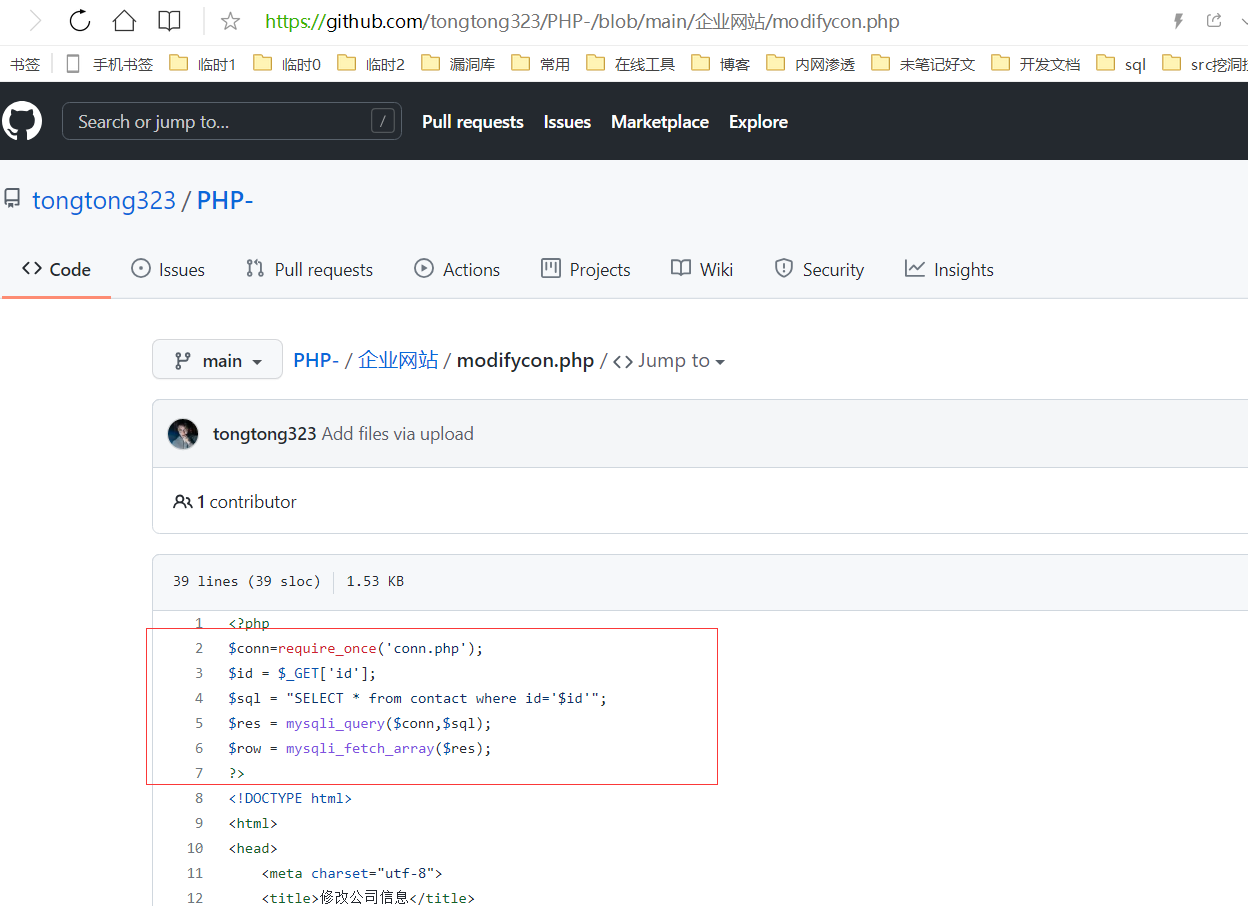Viewport: 1248px width, 906px height.
Task: Click PHP- in the file breadcrumb
Action: (x=316, y=360)
